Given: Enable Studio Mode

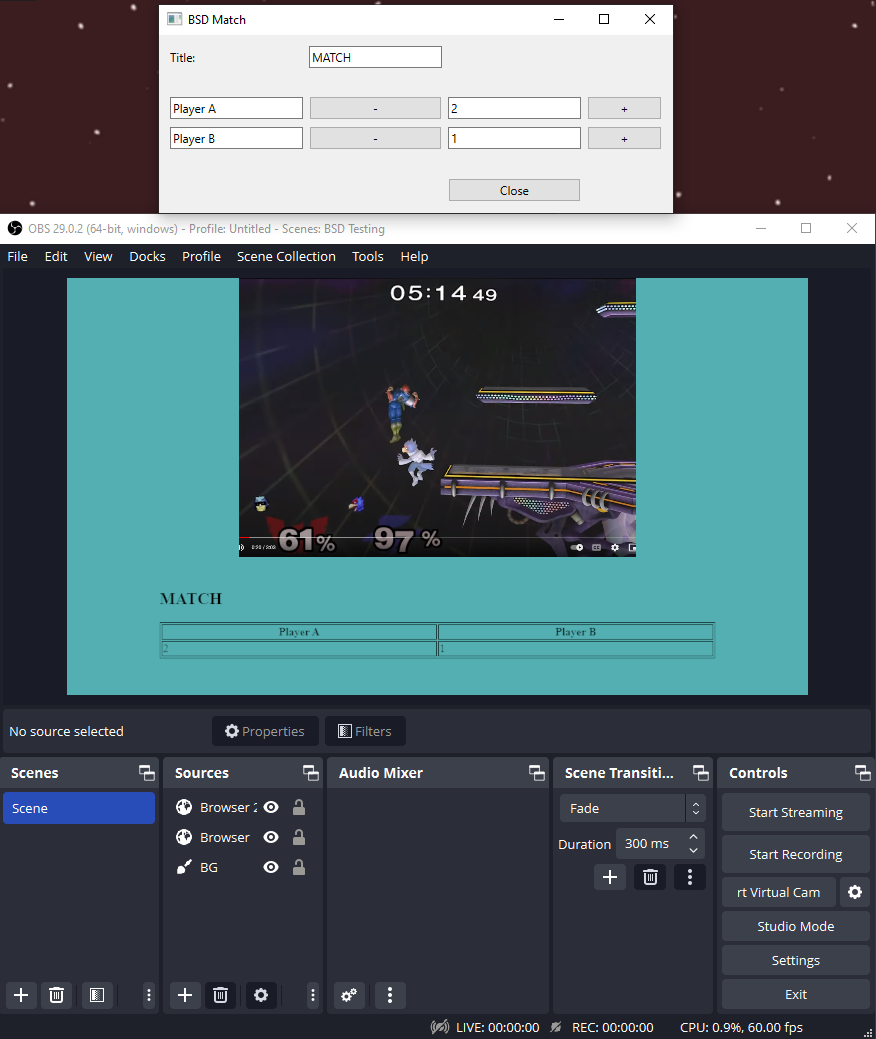Looking at the screenshot, I should point(795,926).
